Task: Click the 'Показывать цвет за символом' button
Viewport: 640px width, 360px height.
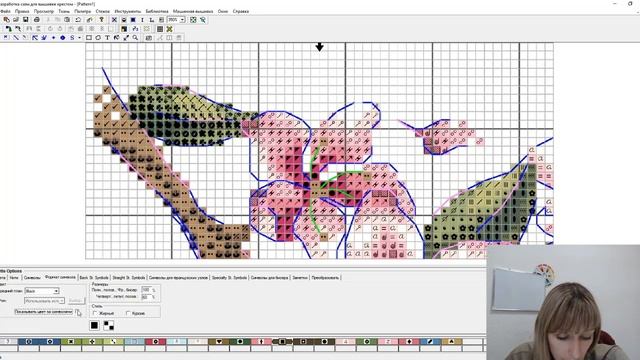Action: pos(43,312)
